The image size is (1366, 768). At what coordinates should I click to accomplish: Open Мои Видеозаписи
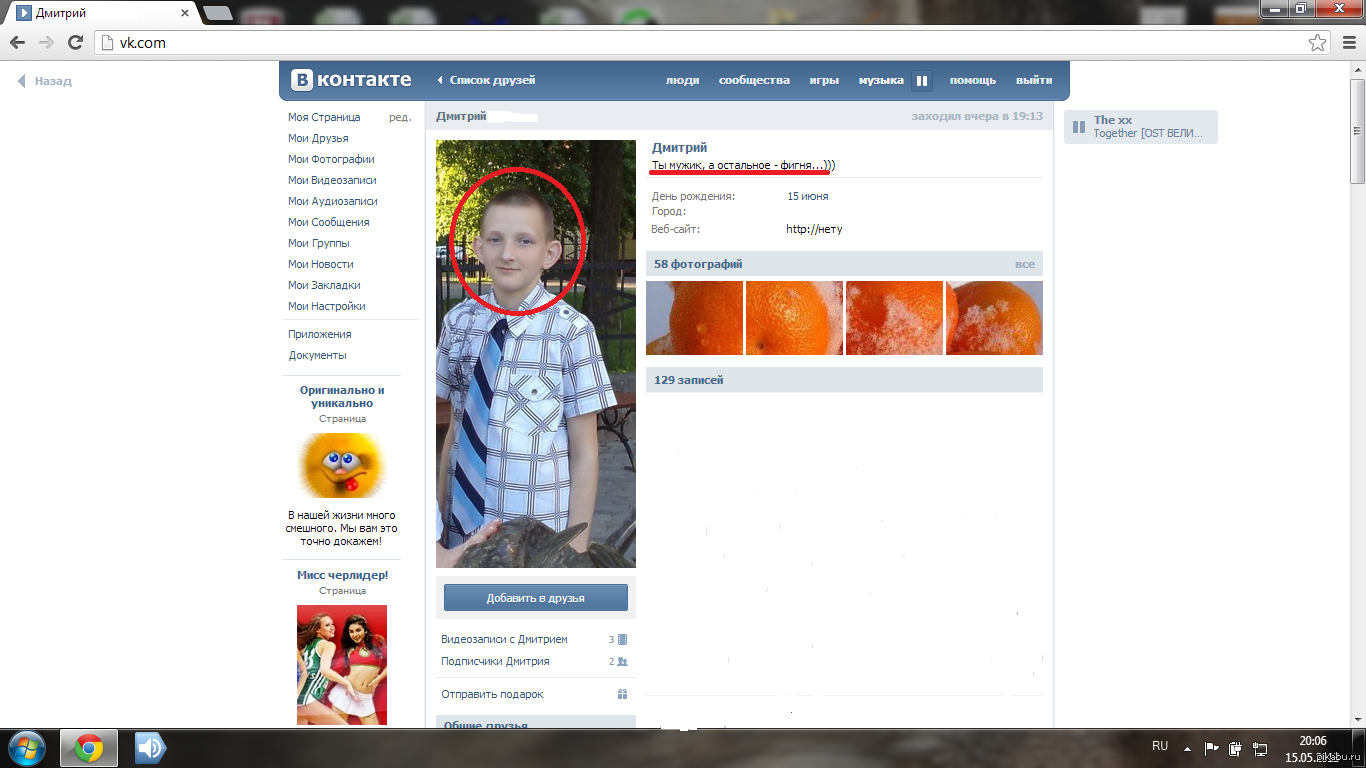[332, 180]
